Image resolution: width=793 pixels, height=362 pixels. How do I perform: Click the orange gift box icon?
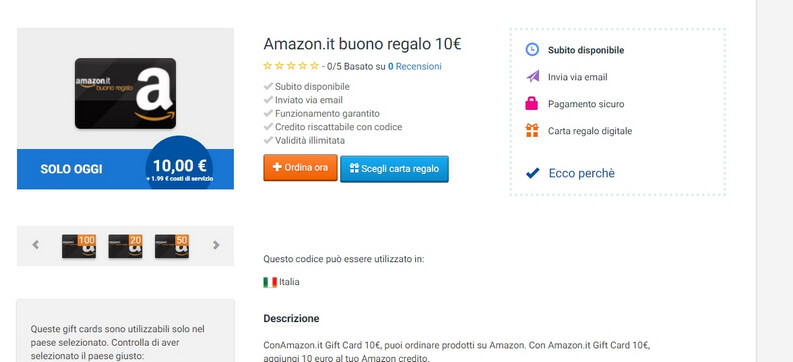pos(532,130)
